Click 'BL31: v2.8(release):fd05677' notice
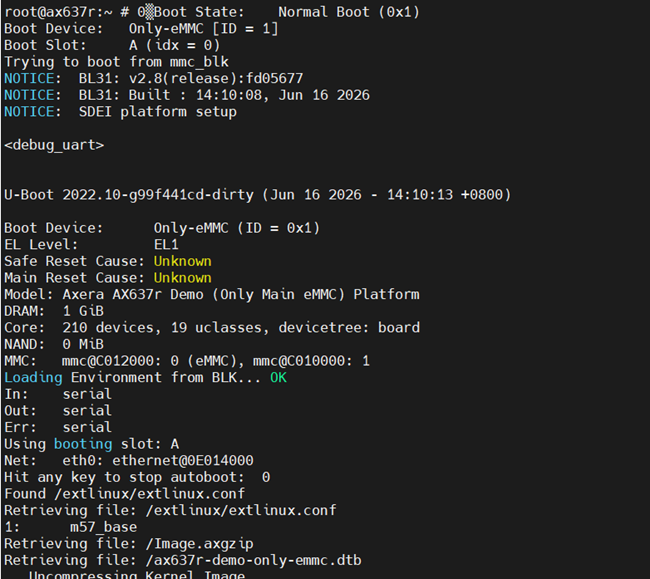 191,78
